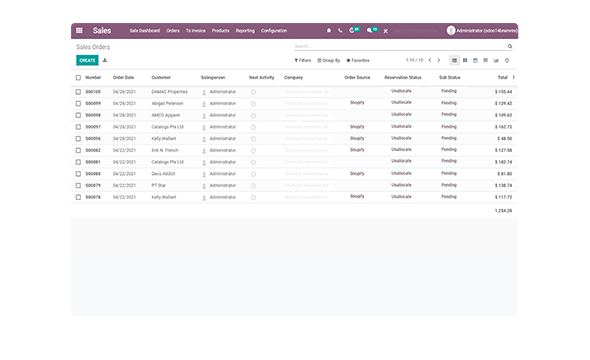This screenshot has width=590, height=360.
Task: Click in the Search input field
Action: coord(400,46)
